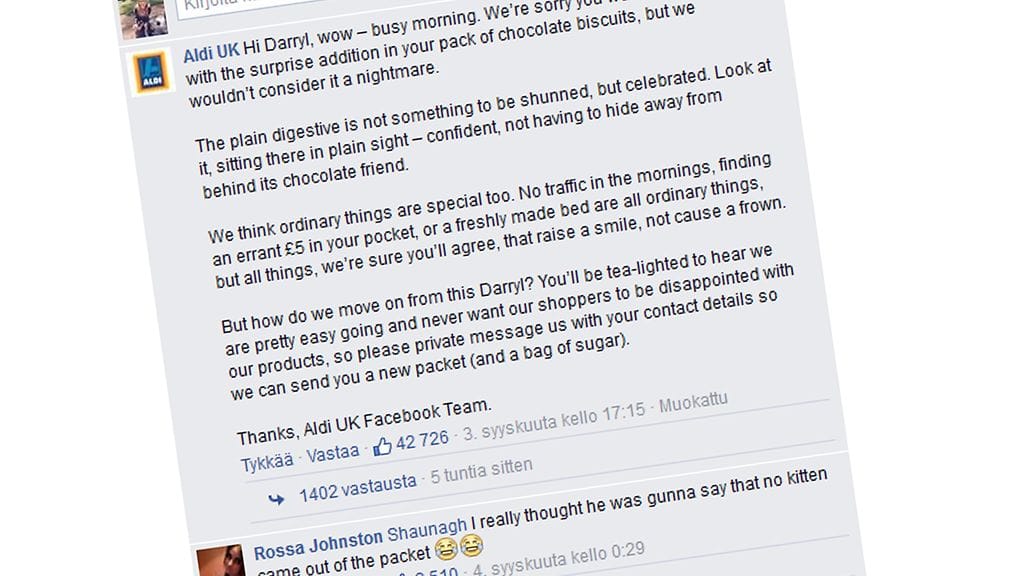Click the first laughing emoji in Rossa's comment
The width and height of the screenshot is (1024, 576).
pos(446,549)
